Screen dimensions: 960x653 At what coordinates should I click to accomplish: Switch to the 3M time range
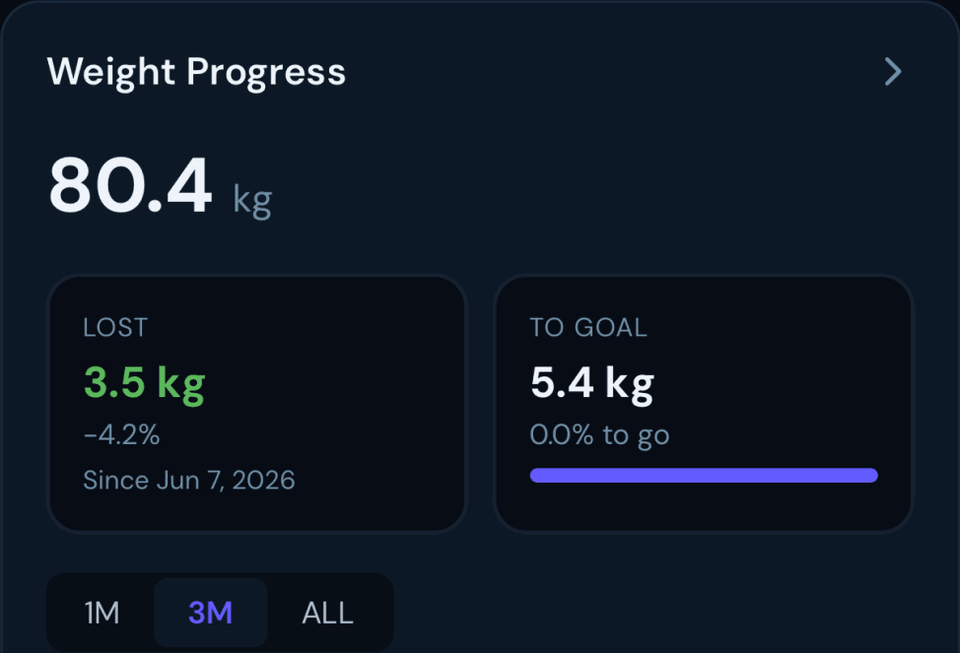[x=211, y=613]
